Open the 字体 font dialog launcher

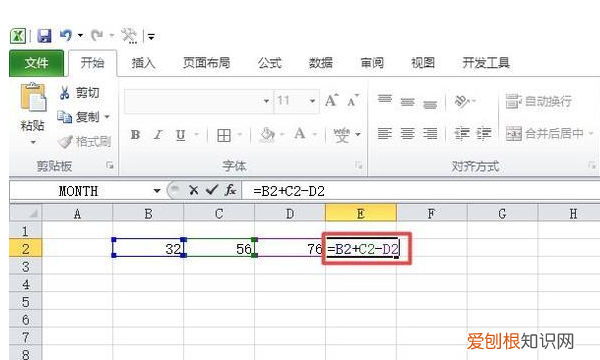point(359,165)
